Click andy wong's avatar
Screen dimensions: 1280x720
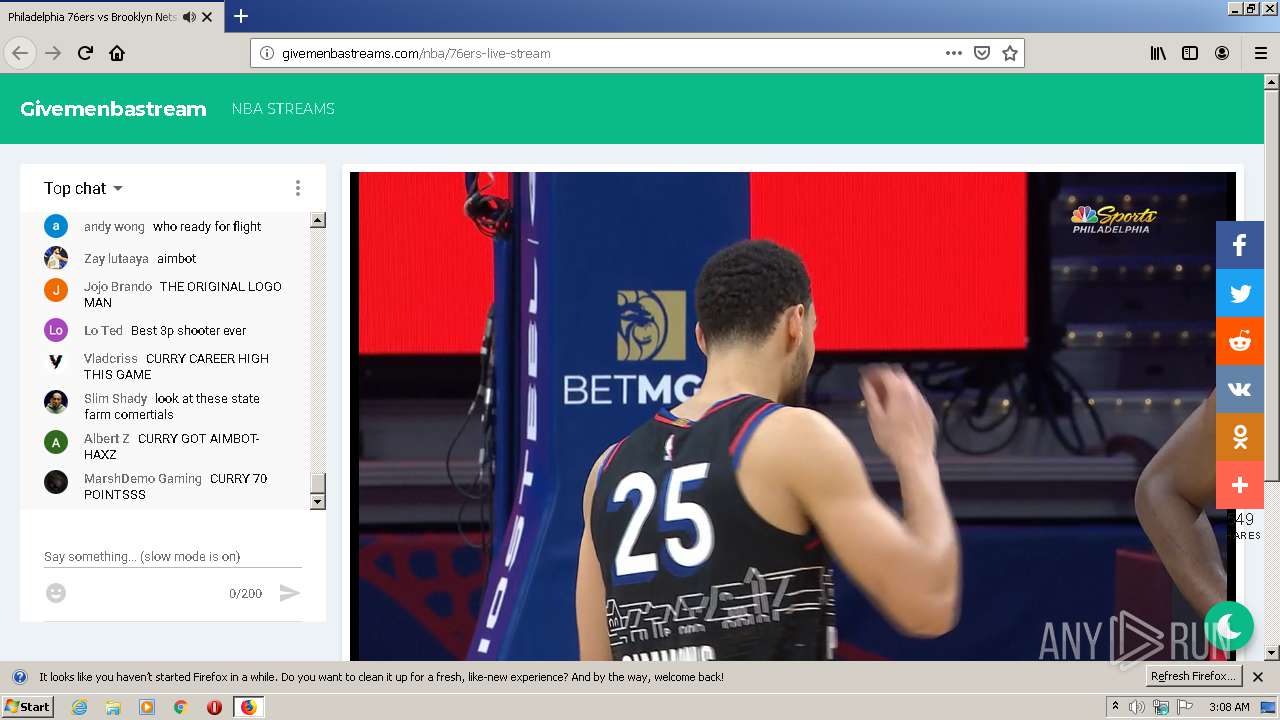pos(56,226)
